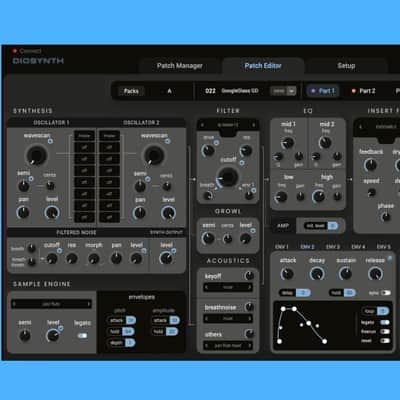Toggle envelope freerun switch

[385, 331]
